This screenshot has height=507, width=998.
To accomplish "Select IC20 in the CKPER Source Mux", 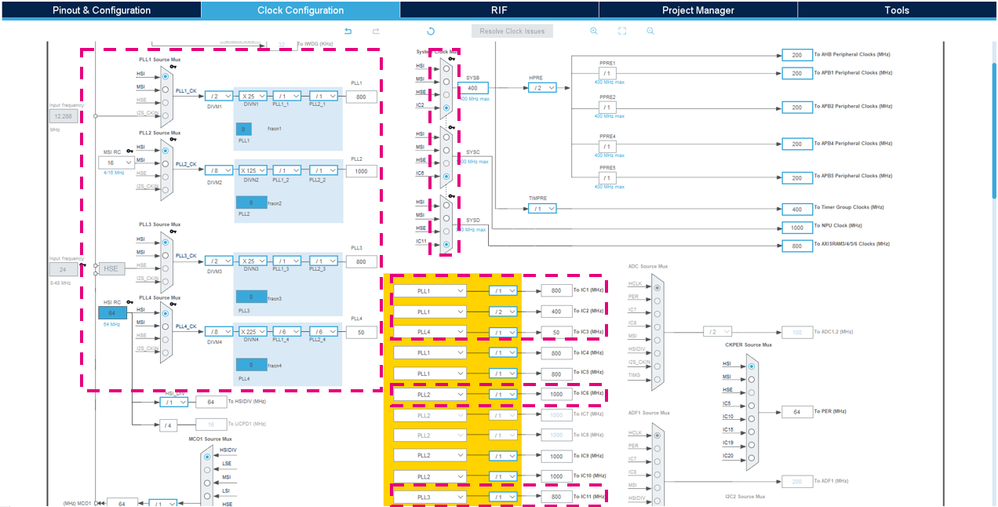I will click(752, 458).
